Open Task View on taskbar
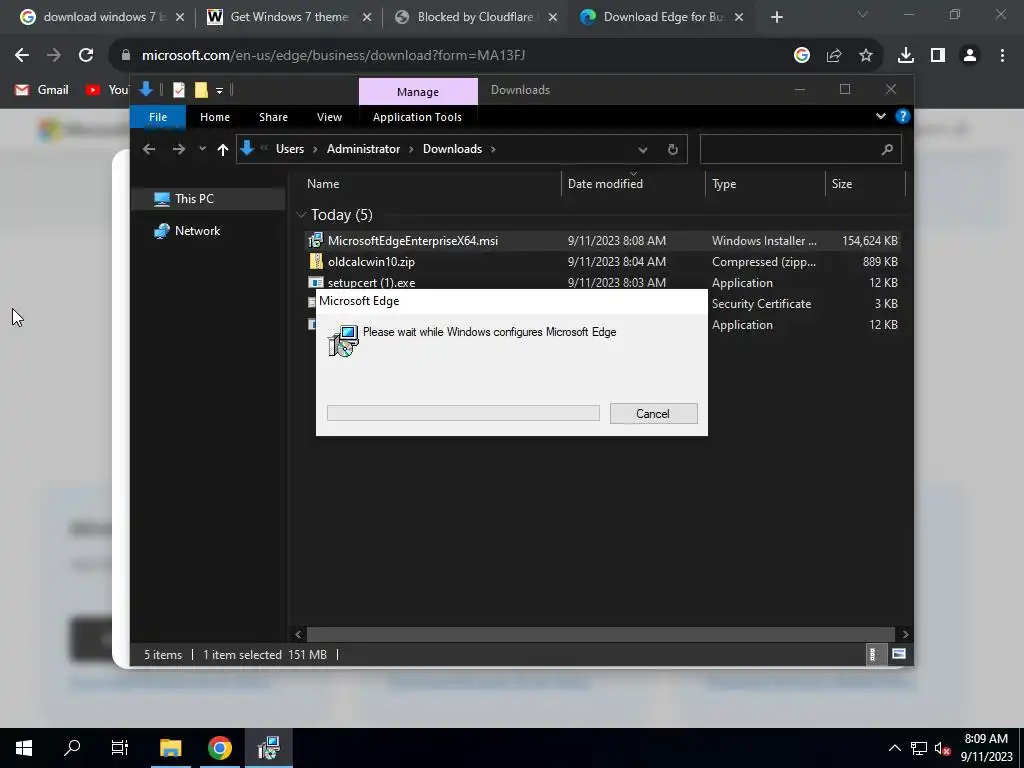The image size is (1024, 768). coord(120,748)
